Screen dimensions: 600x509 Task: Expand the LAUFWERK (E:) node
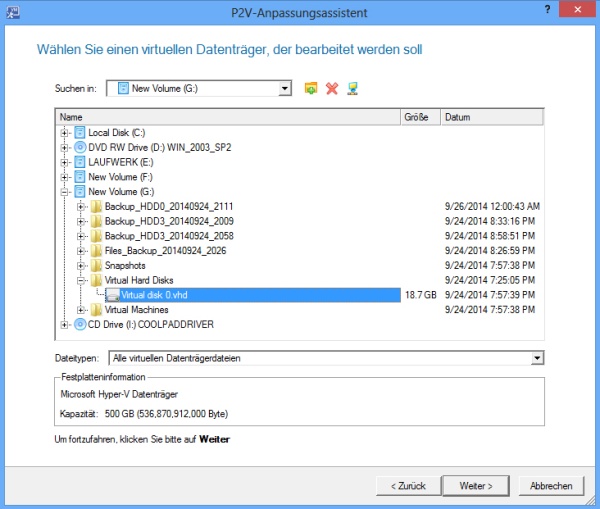(64, 162)
